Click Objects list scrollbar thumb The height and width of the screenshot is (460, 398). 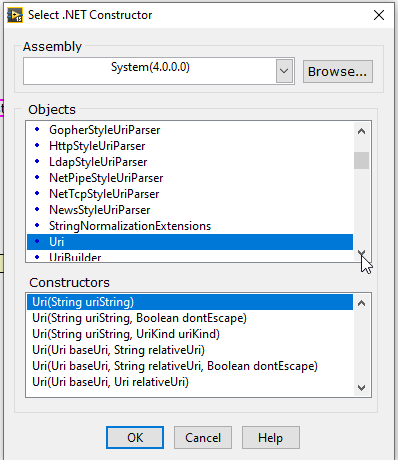click(361, 161)
